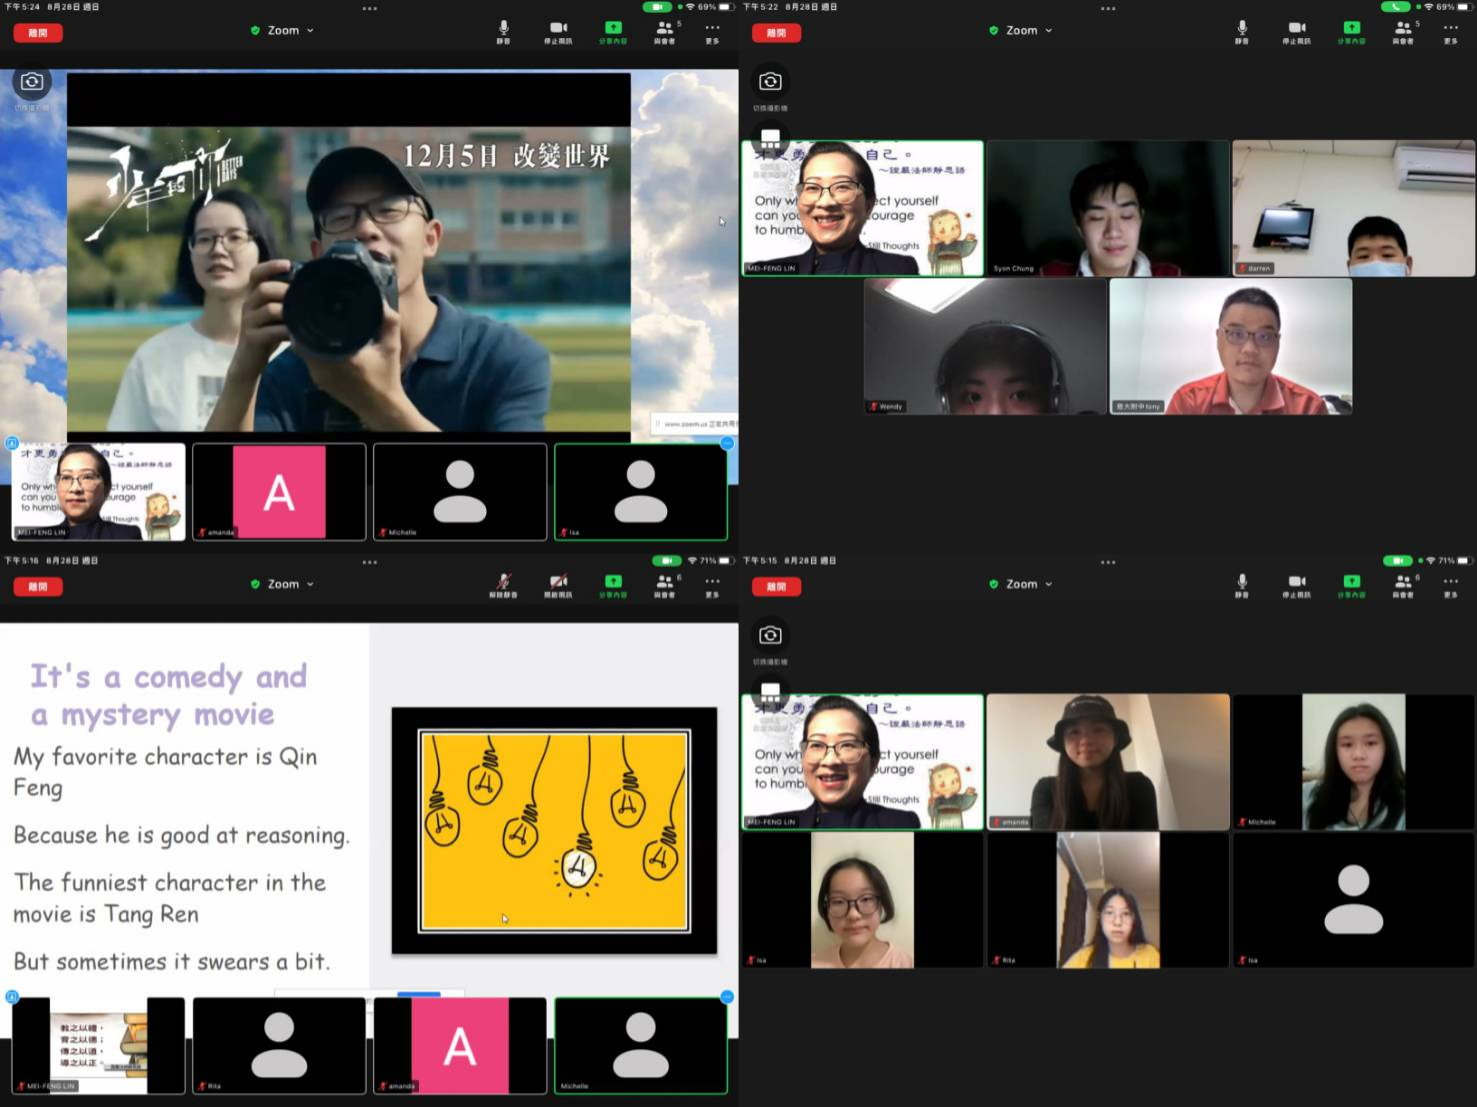Viewport: 1477px width, 1107px height.
Task: Open Zoom meeting info dropdown in 5:22 window
Action: 1022,31
